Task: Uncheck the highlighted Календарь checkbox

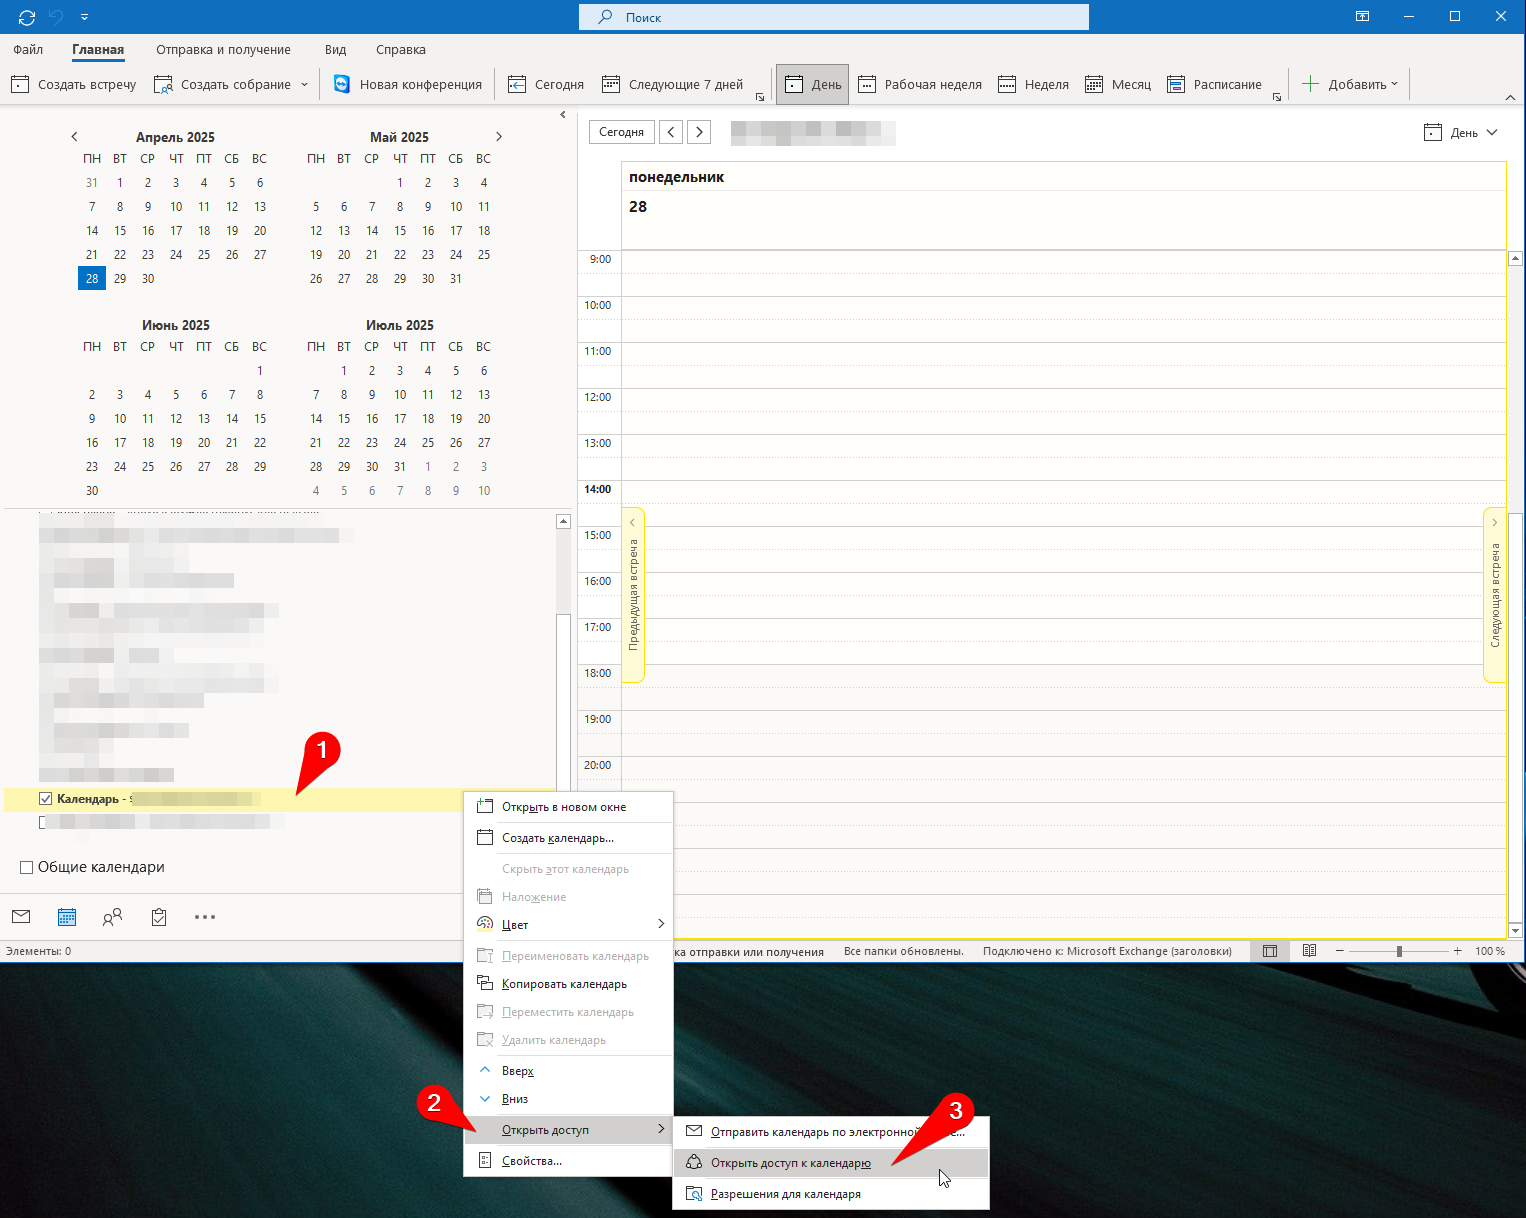Action: tap(45, 799)
